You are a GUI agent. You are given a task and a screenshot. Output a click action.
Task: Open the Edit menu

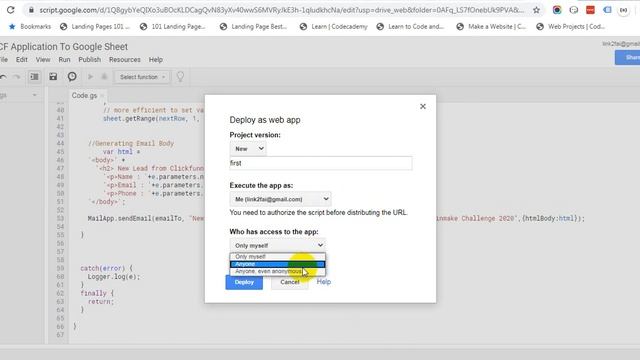tap(22, 60)
